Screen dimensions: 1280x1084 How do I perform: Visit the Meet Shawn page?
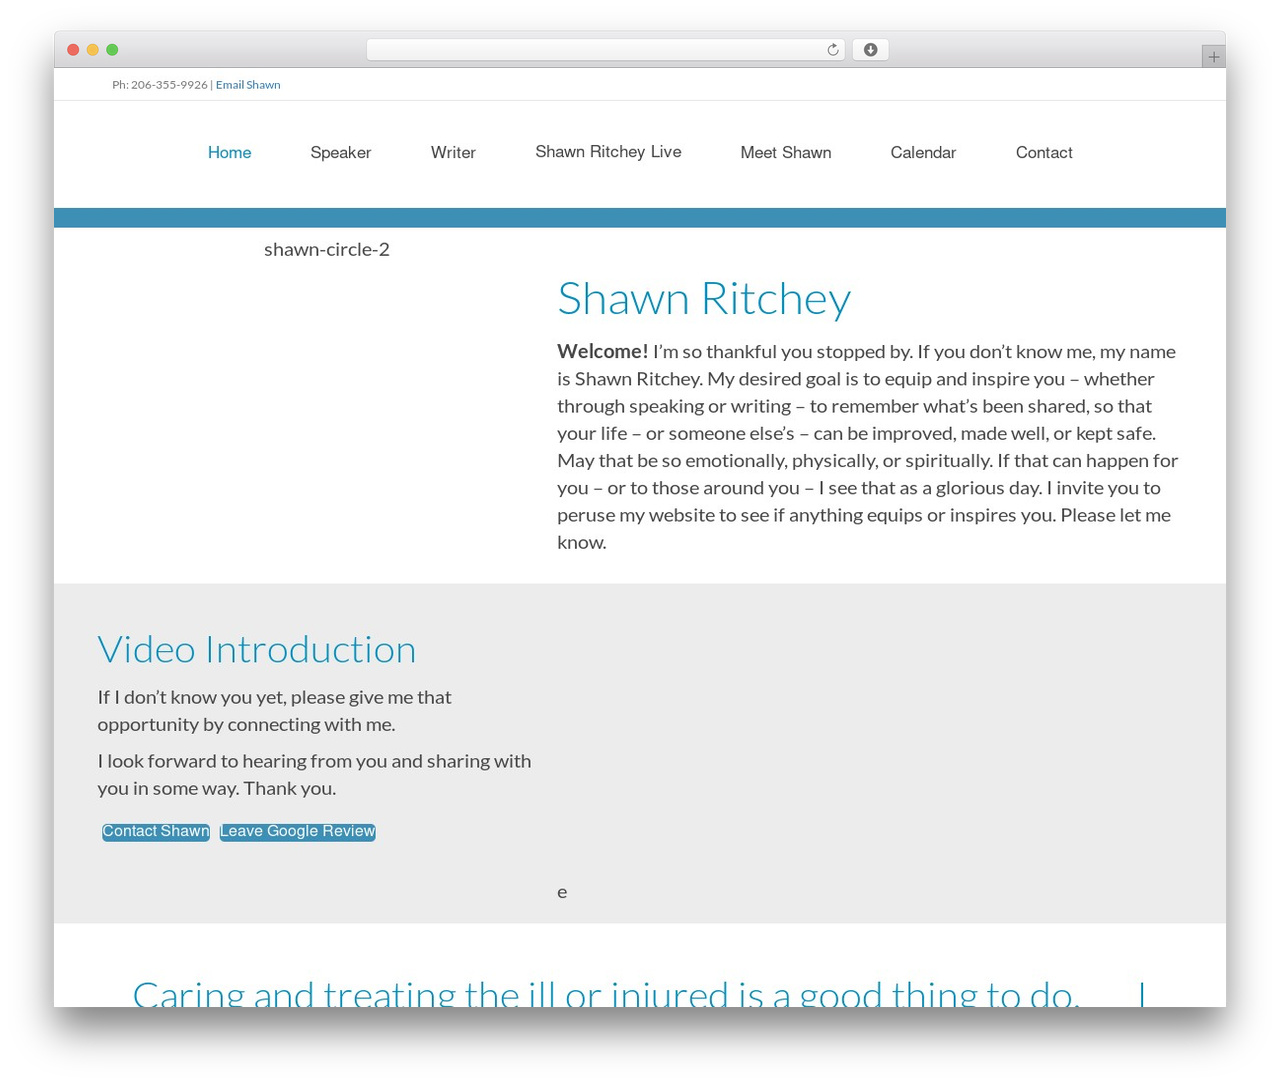click(786, 152)
